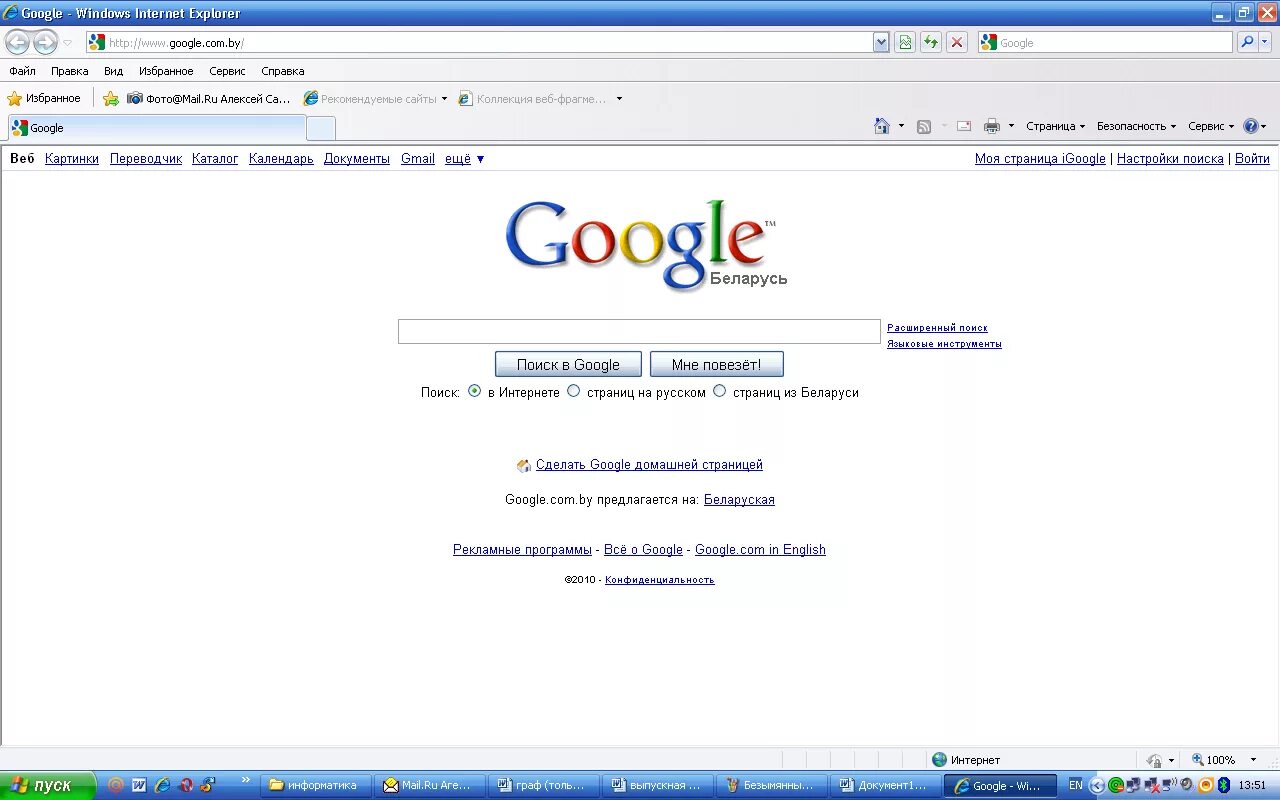The height and width of the screenshot is (800, 1280).
Task: Open the Страница dropdown menu
Action: pos(1056,126)
